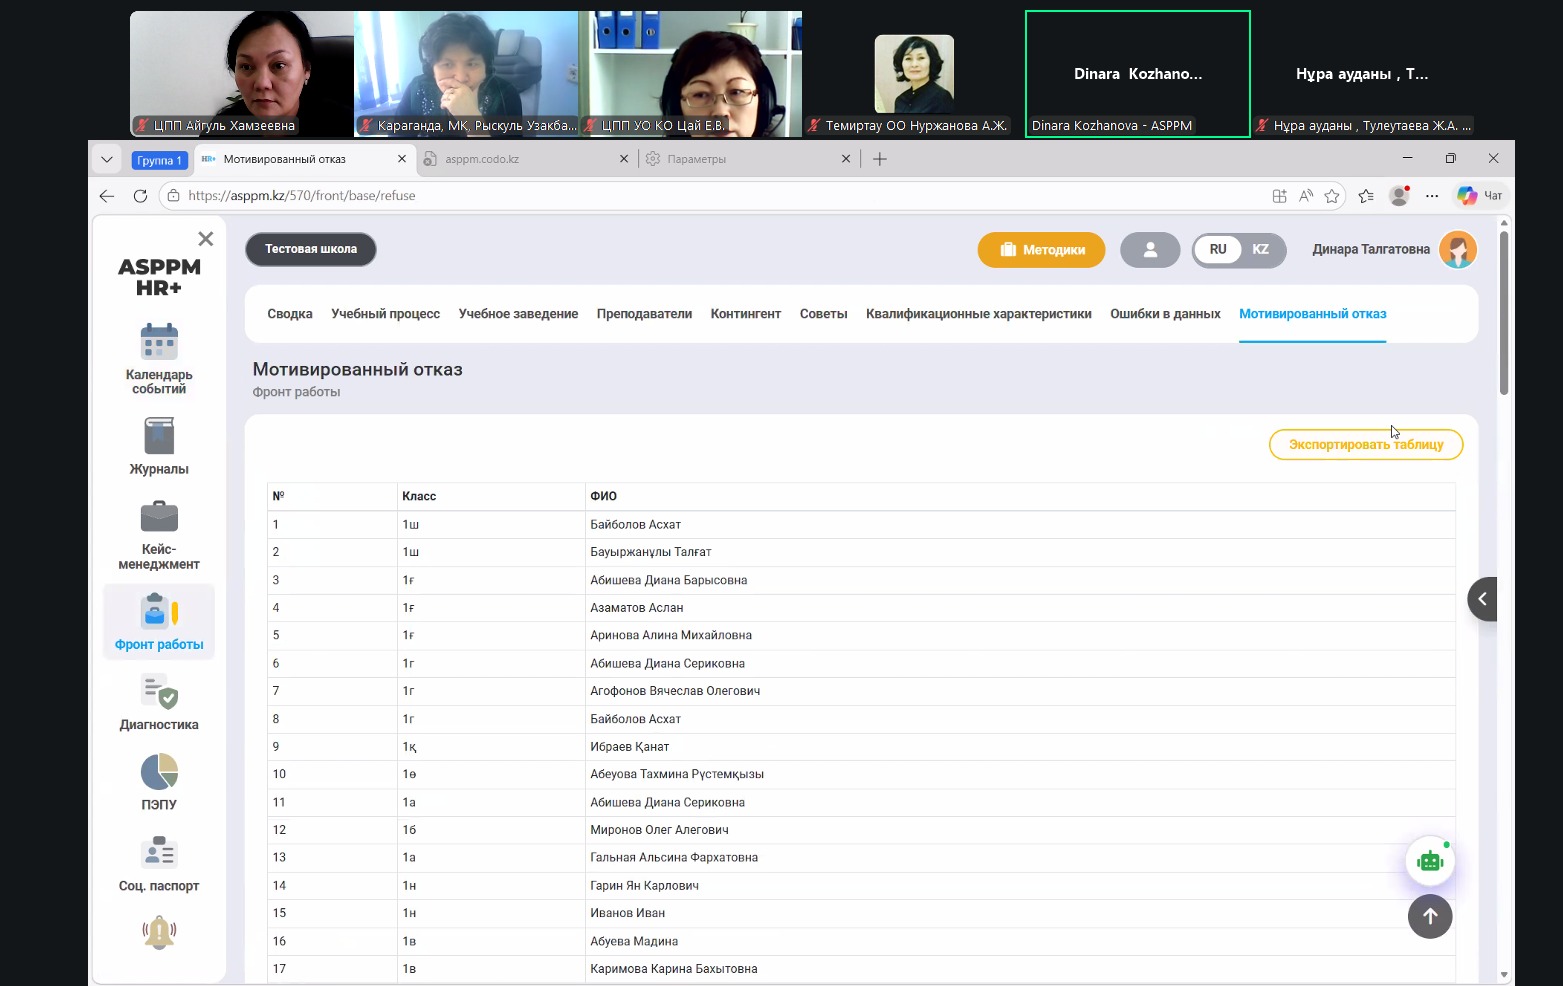This screenshot has width=1563, height=986.
Task: Click the Методики button
Action: [1041, 250]
